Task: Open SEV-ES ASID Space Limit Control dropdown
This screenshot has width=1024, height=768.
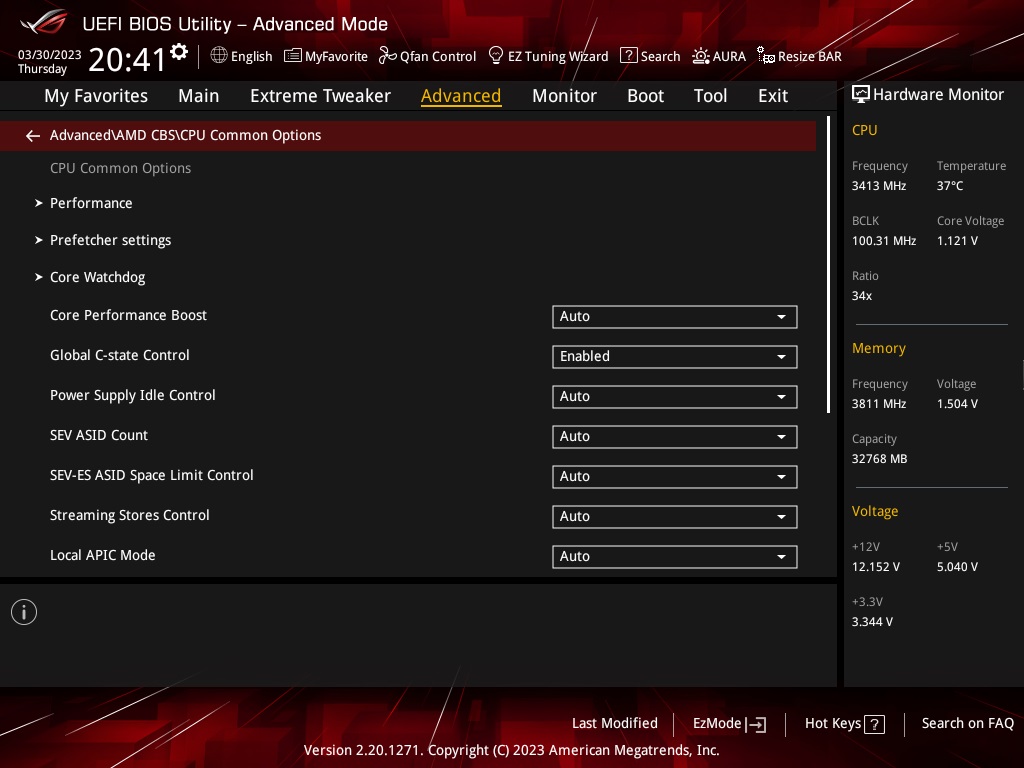Action: coord(675,477)
